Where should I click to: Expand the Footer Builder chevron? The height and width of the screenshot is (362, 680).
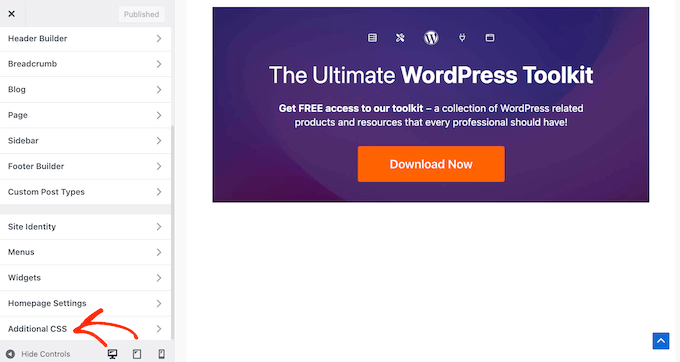point(159,166)
